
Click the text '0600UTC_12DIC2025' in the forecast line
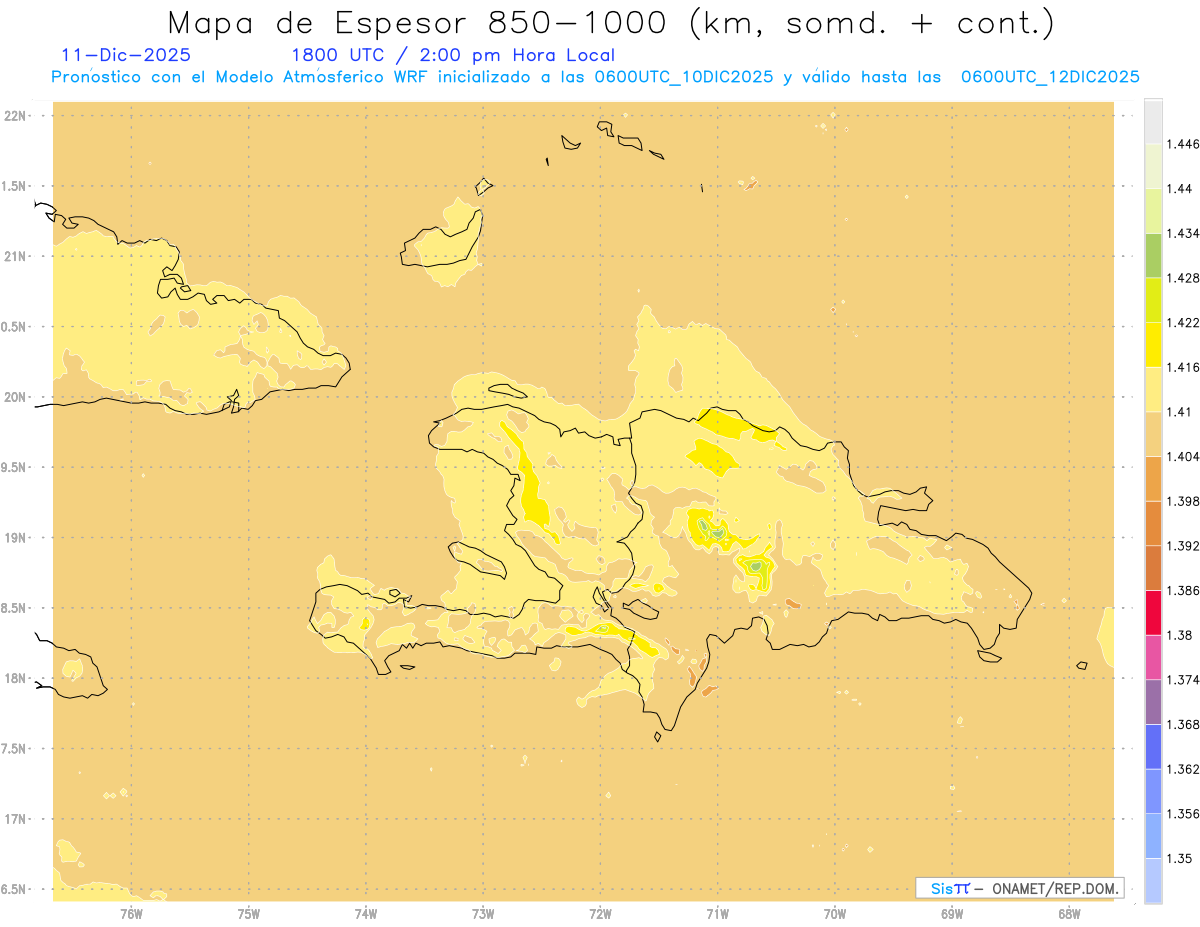1050,77
